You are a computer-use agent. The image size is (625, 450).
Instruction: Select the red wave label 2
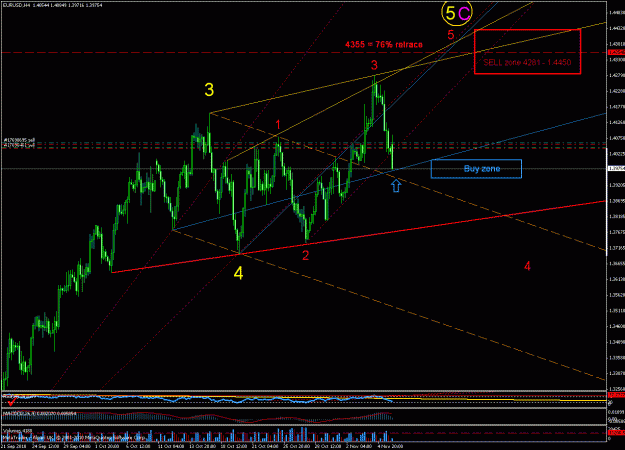305,255
